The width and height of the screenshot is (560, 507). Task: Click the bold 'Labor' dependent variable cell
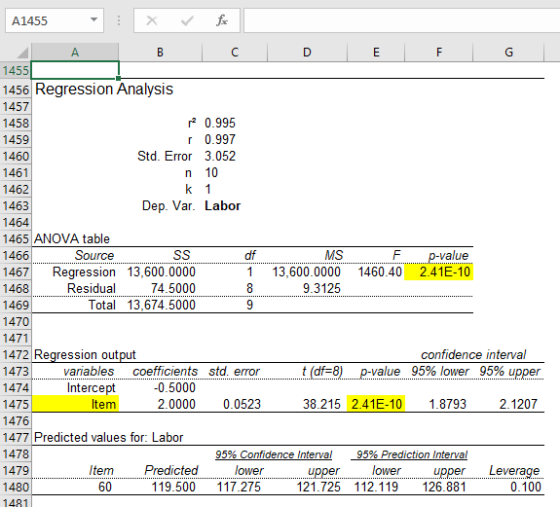(222, 206)
